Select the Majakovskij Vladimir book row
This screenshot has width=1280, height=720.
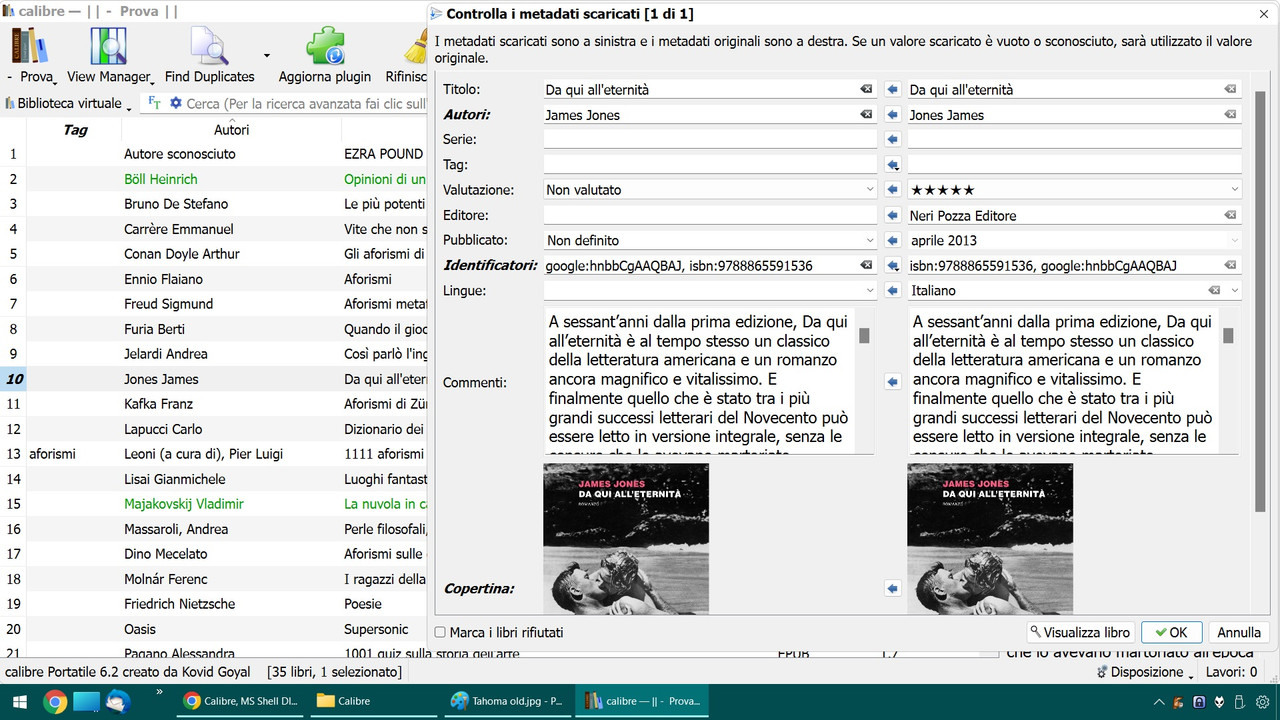[214, 504]
